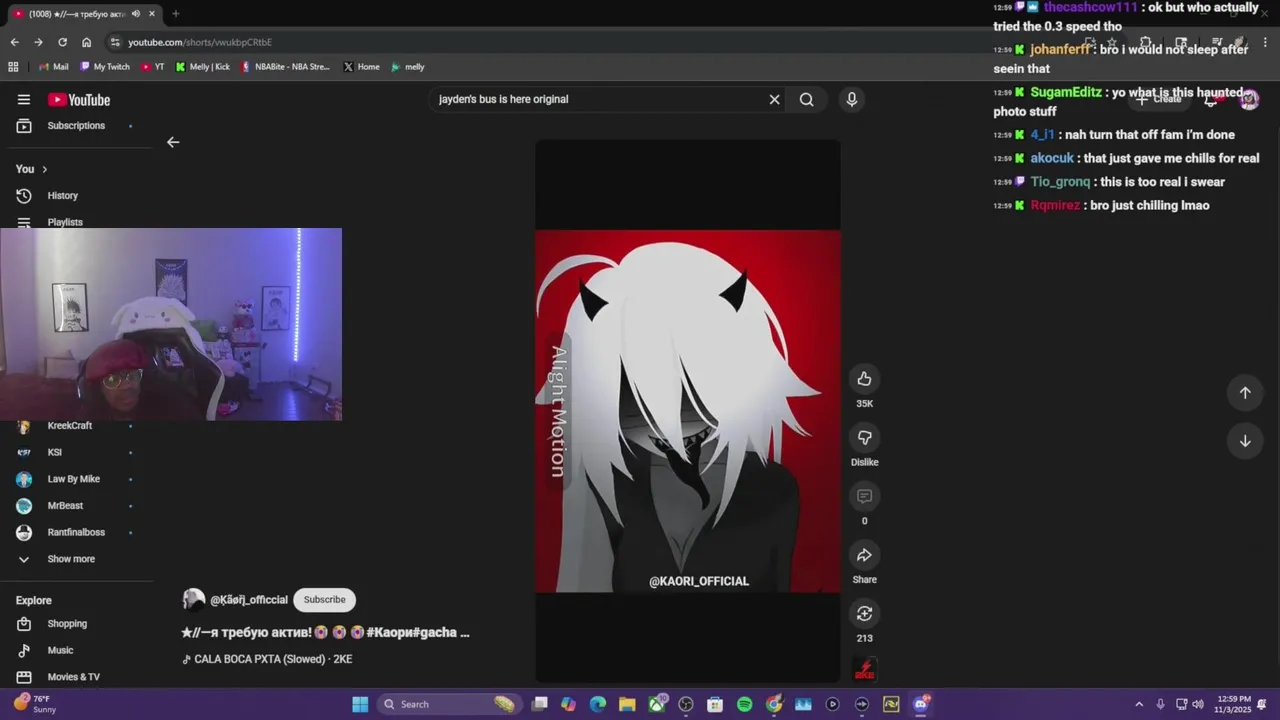Dislike the Short video
Image resolution: width=1280 pixels, height=720 pixels.
coord(865,437)
